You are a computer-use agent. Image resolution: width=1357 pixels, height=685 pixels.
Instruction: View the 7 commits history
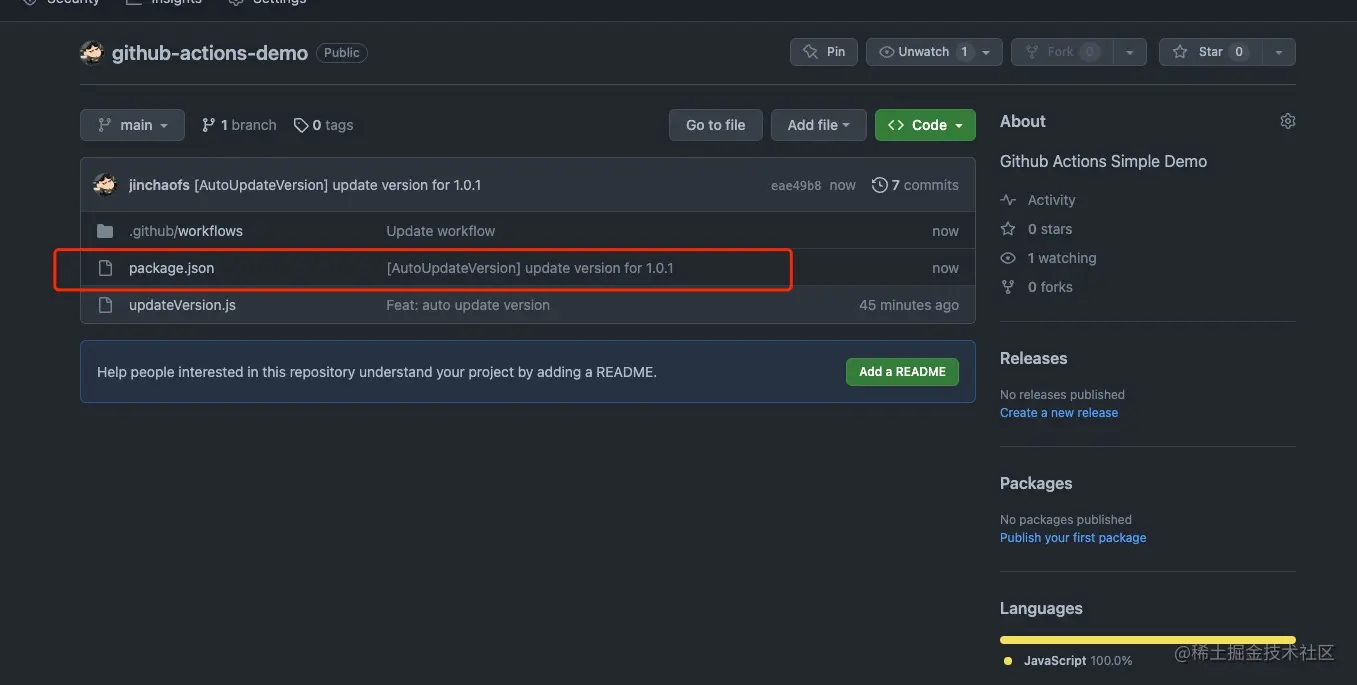click(x=915, y=185)
